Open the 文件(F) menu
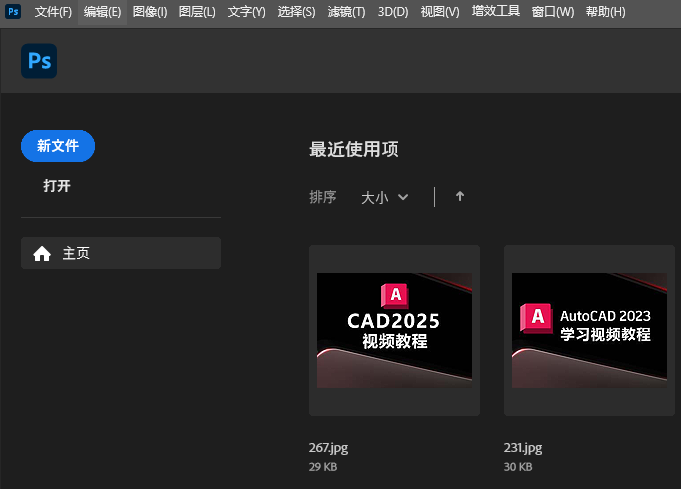The width and height of the screenshot is (681, 489). pyautogui.click(x=53, y=12)
